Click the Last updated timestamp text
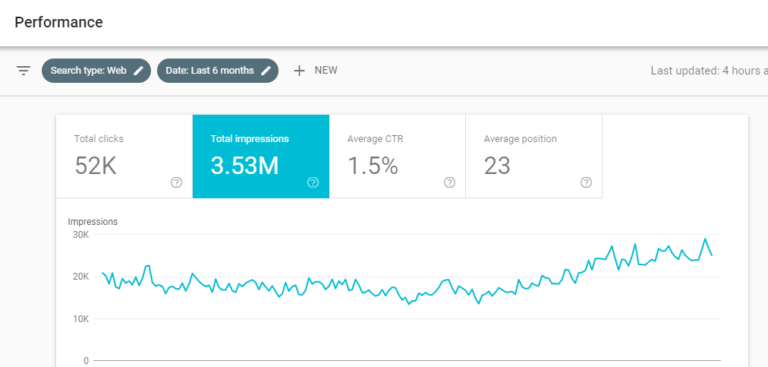This screenshot has height=367, width=768. tap(709, 71)
